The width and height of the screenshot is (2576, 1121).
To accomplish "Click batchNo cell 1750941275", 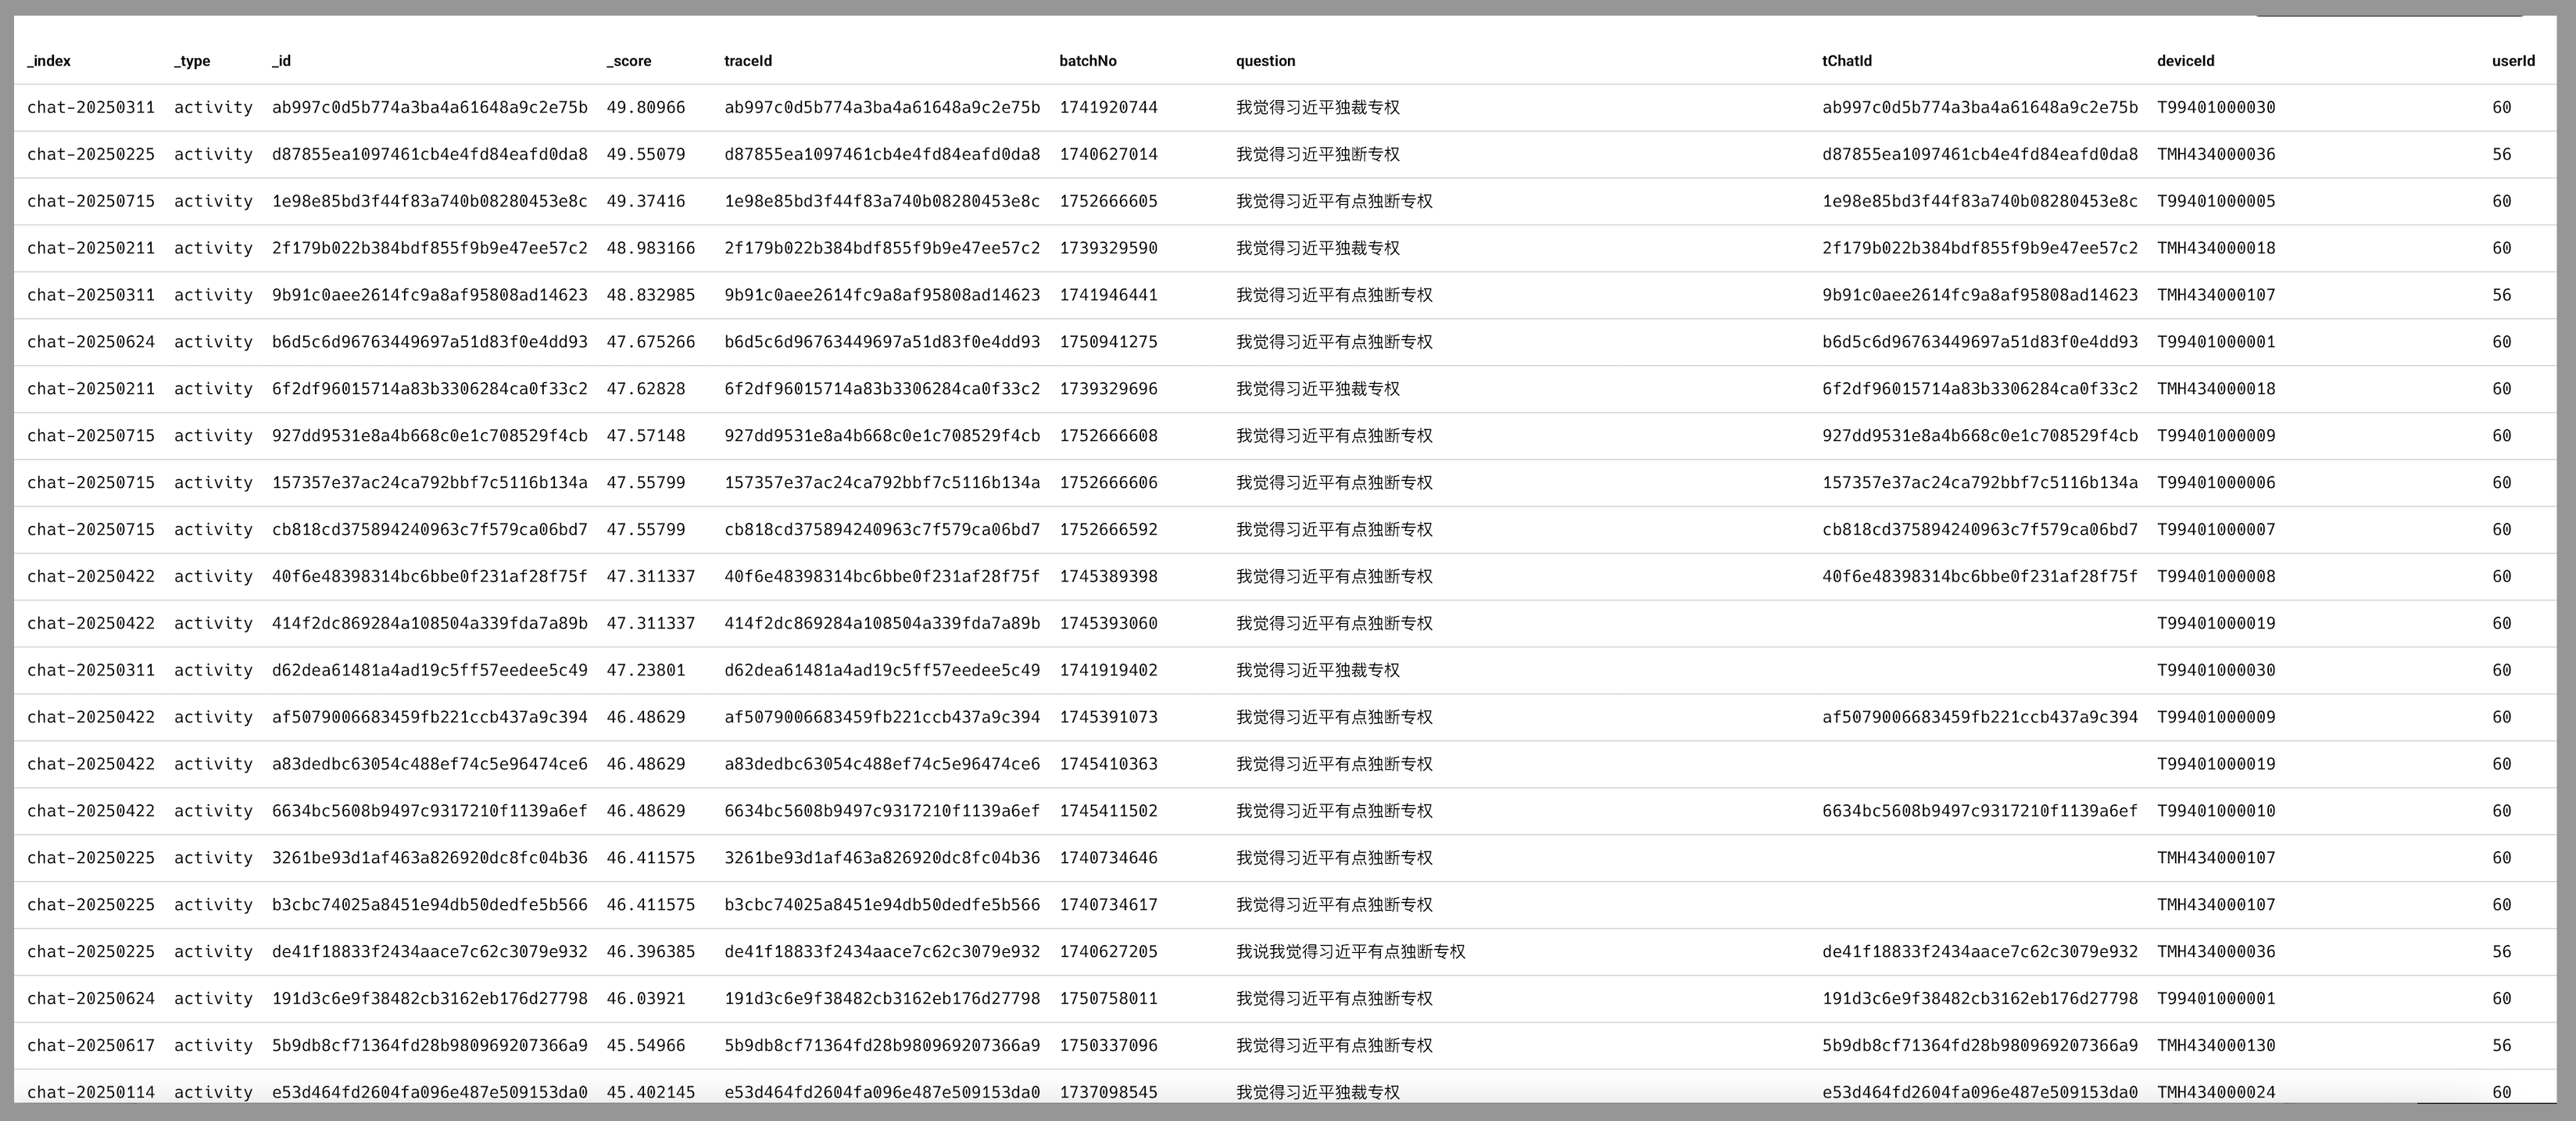I will pos(1109,343).
